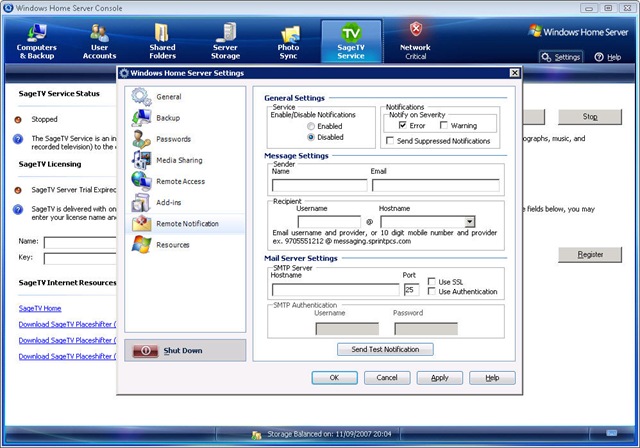Screen dimensions: 640x448
Task: Select Passwords settings icon
Action: click(x=141, y=139)
